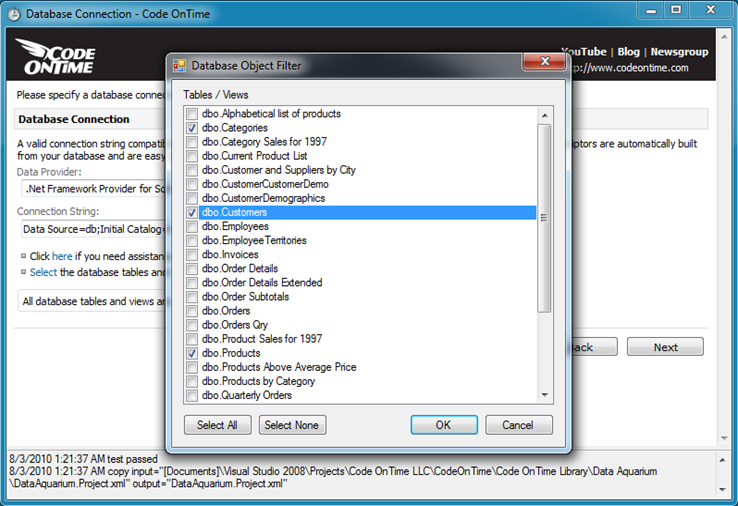Click the main window scrollbar down arrow

[723, 438]
